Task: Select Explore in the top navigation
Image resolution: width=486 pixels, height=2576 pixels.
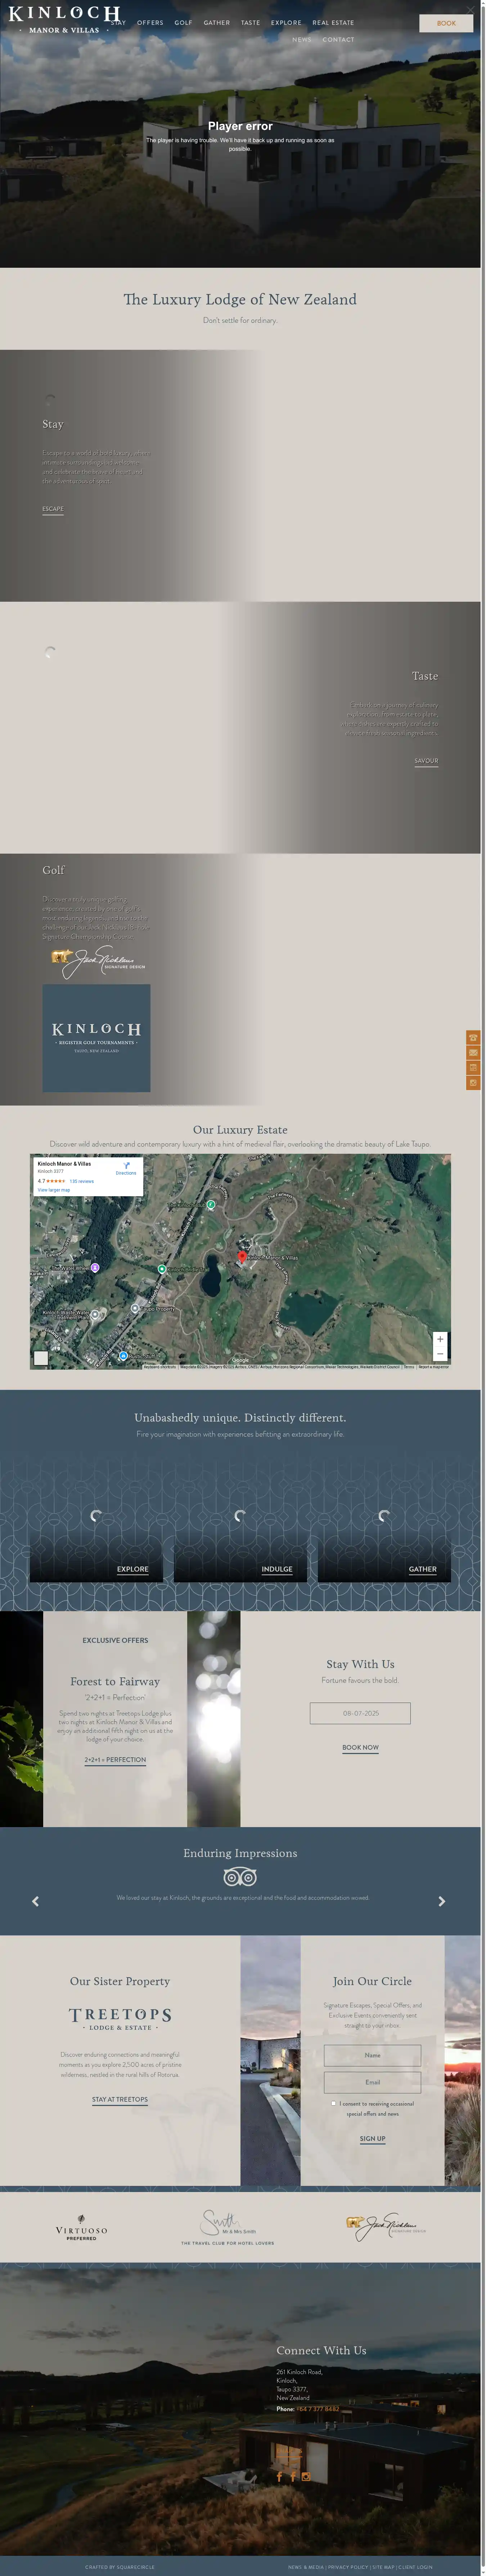Action: pos(286,22)
